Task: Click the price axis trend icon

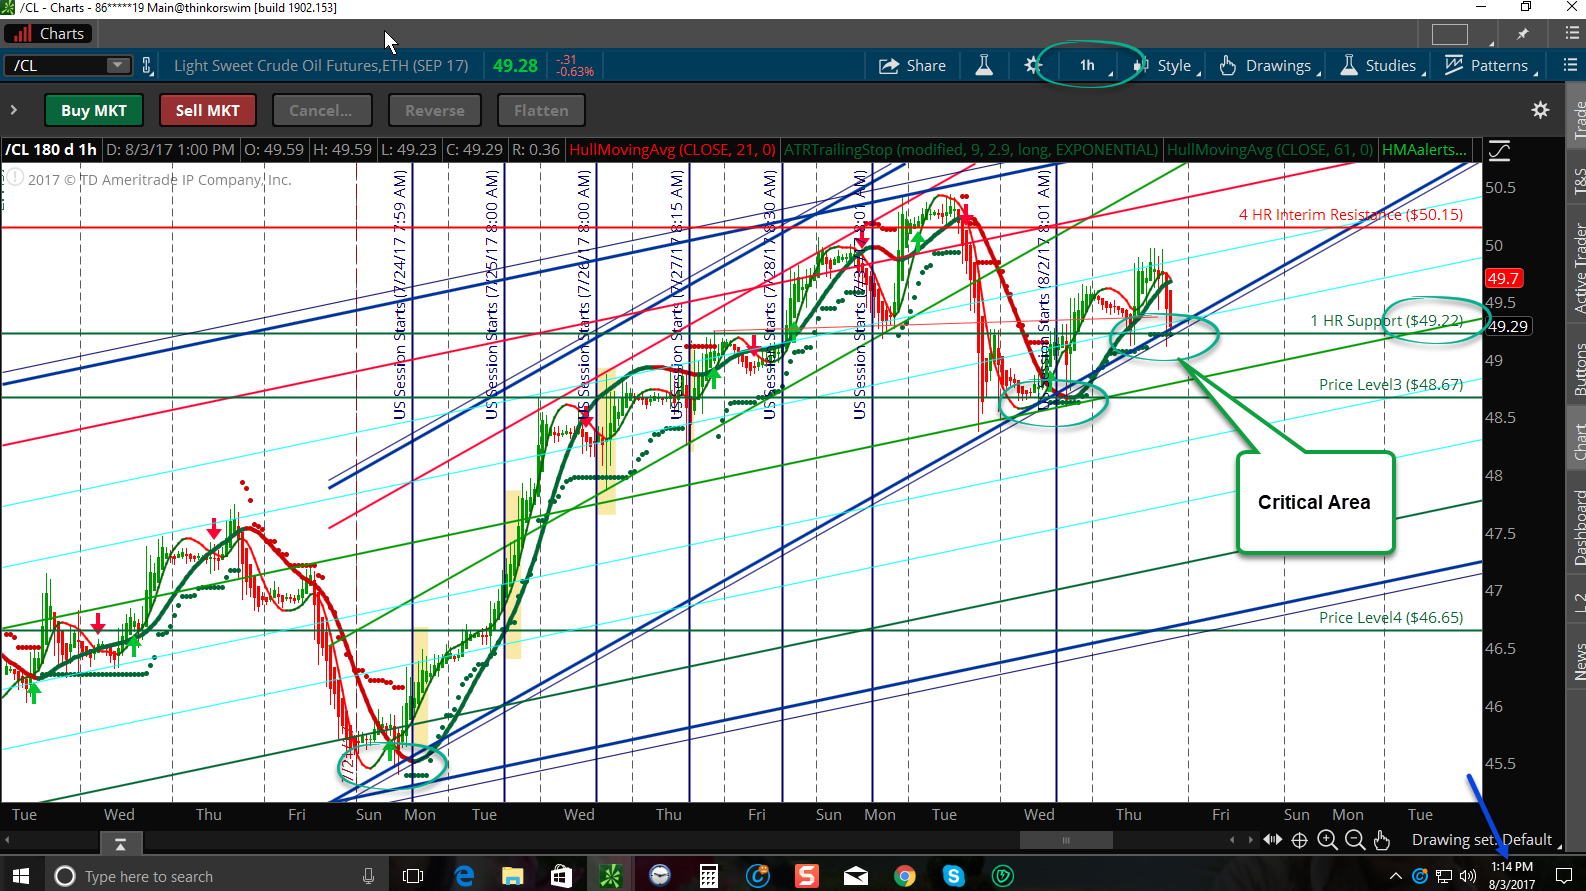Action: [x=1500, y=151]
